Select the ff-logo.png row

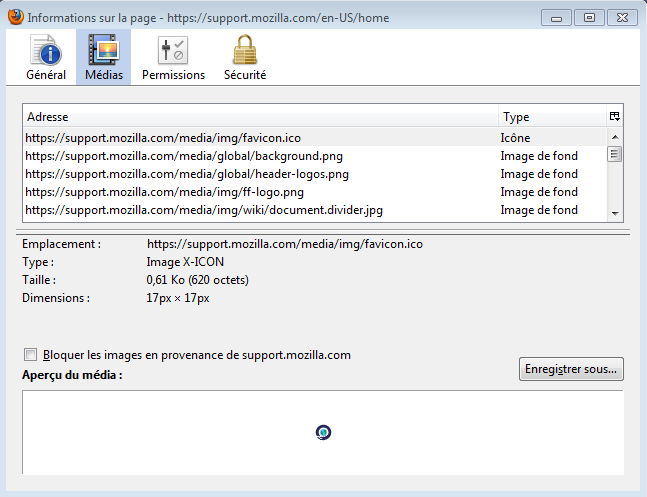point(315,192)
